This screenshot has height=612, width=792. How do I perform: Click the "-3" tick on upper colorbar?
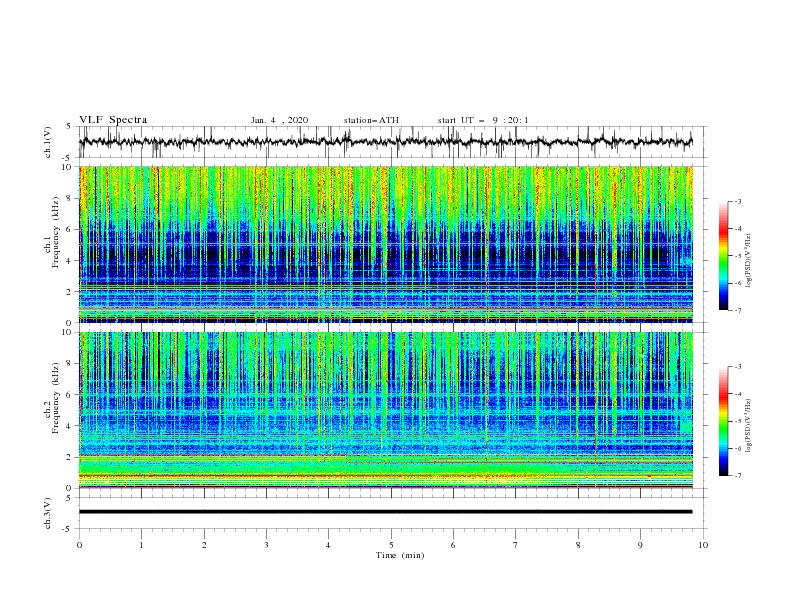[737, 201]
